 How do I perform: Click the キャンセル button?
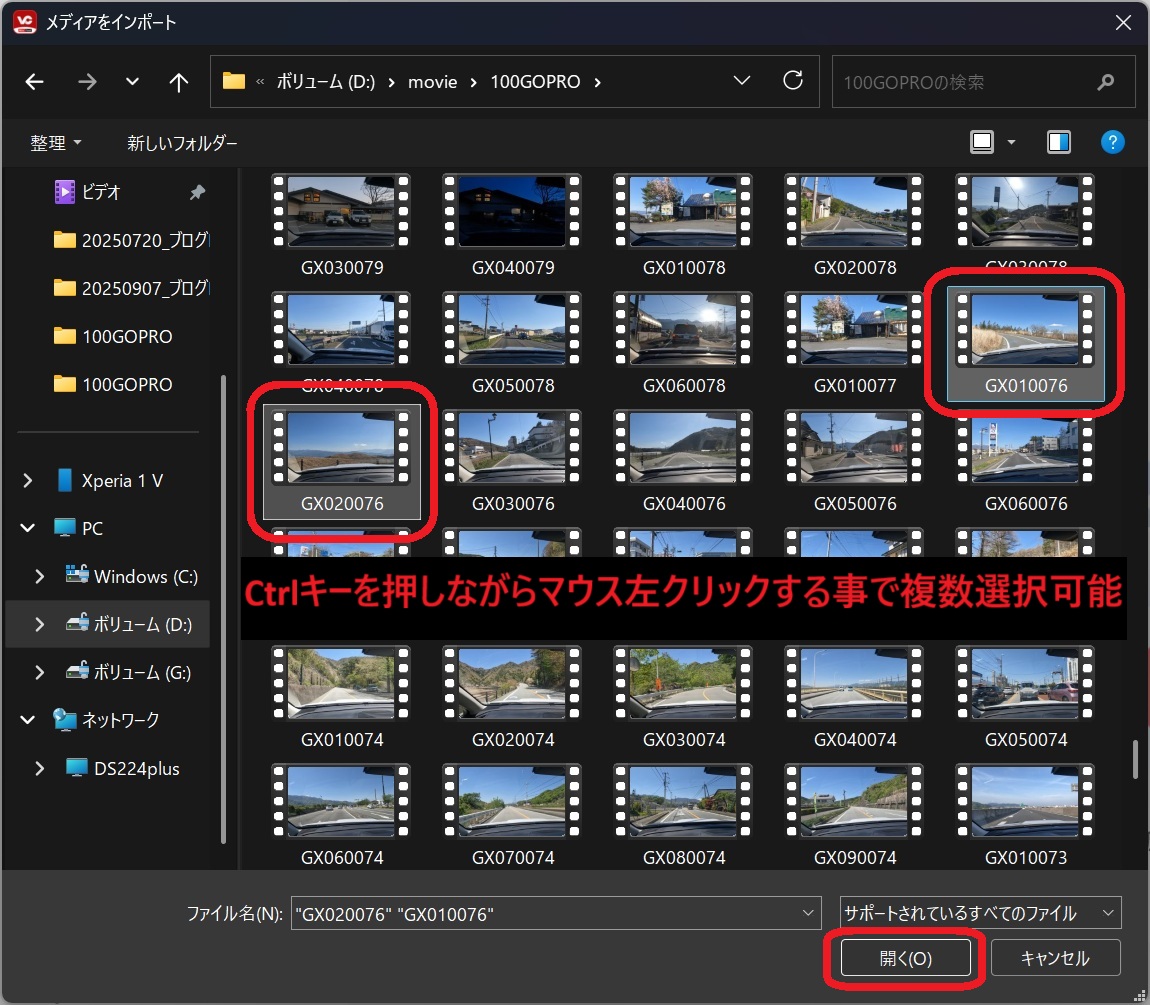[x=1055, y=958]
